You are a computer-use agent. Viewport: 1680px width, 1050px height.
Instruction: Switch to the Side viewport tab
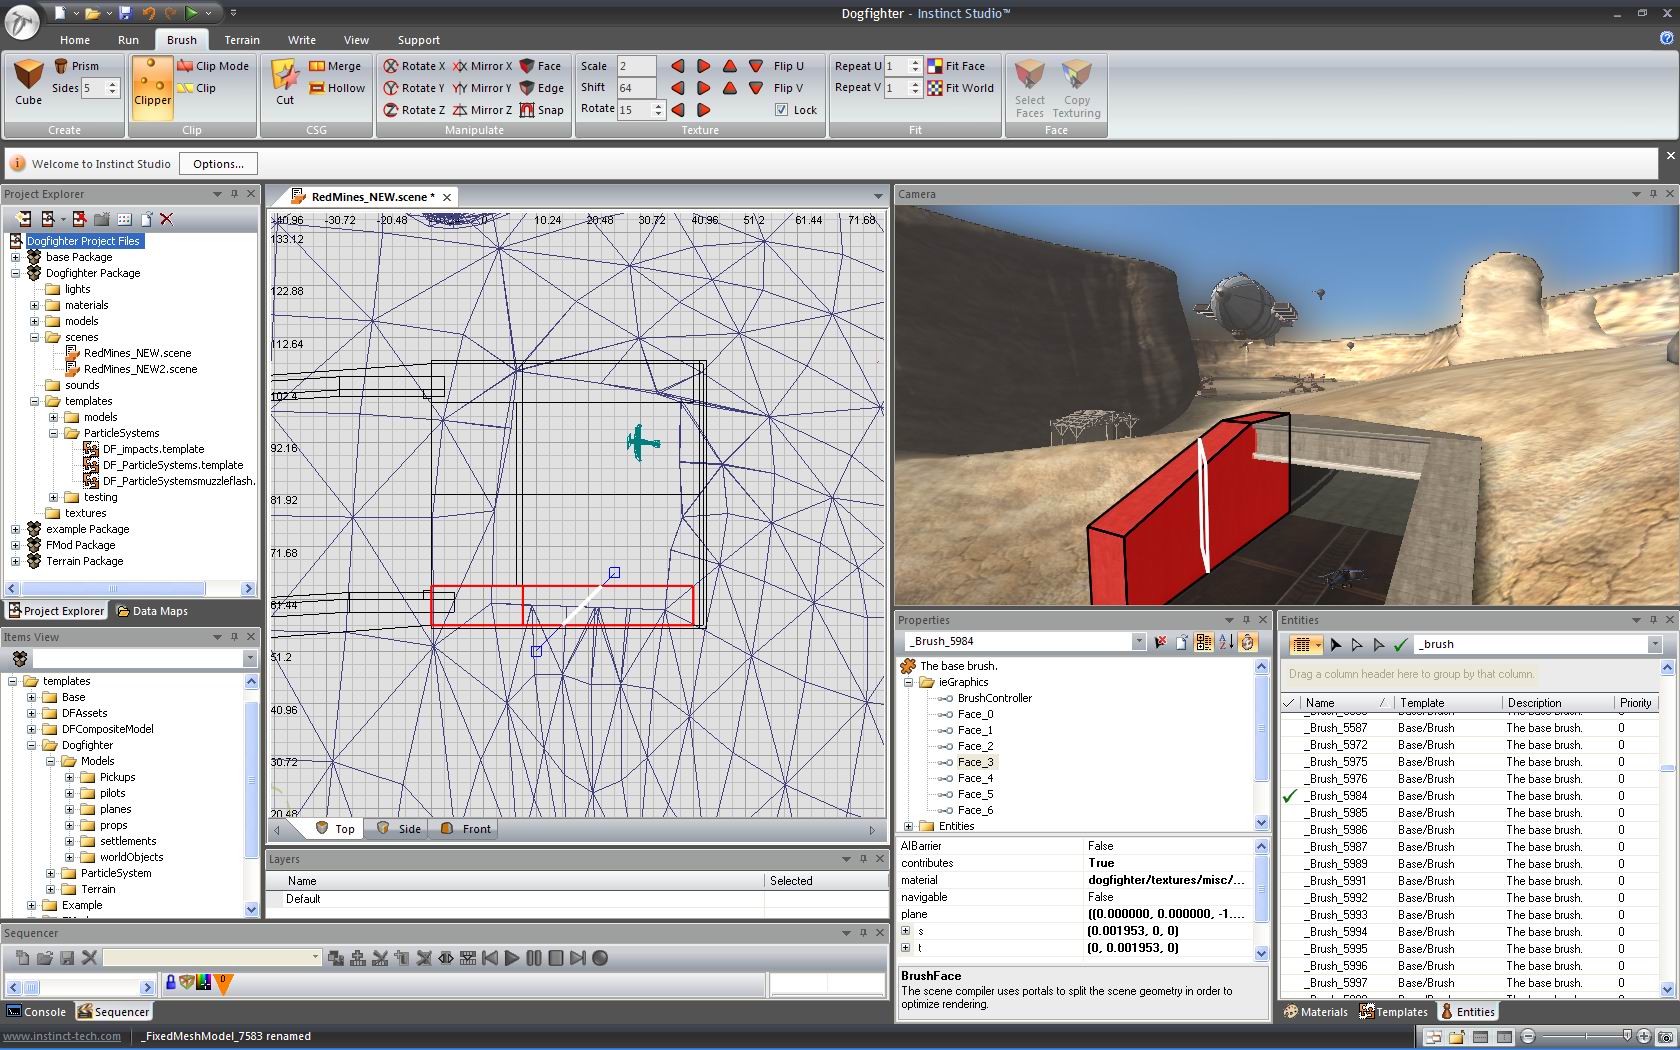[x=399, y=829]
